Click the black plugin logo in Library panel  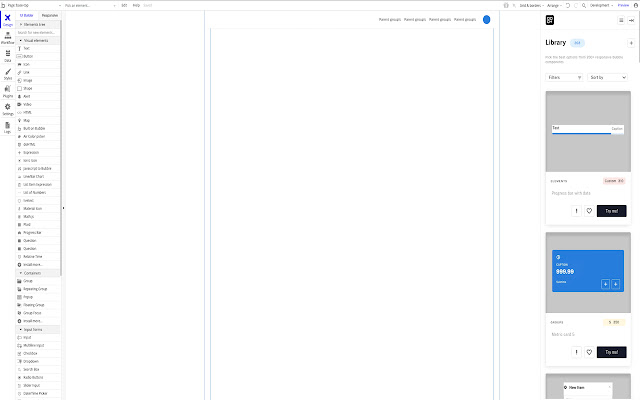(550, 20)
